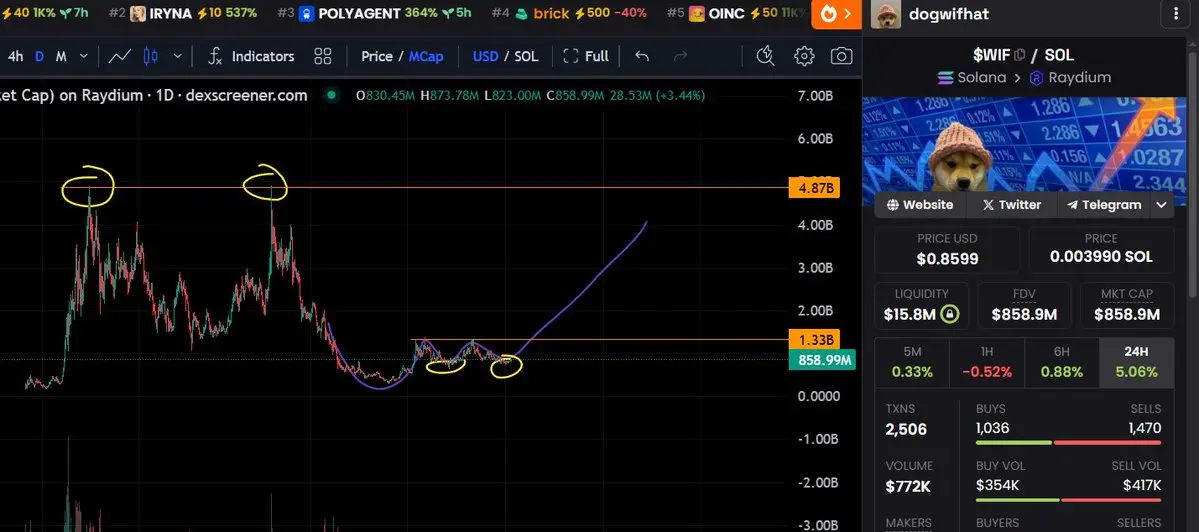Open IRYNA trending token name
The width and height of the screenshot is (1199, 532).
[x=171, y=13]
